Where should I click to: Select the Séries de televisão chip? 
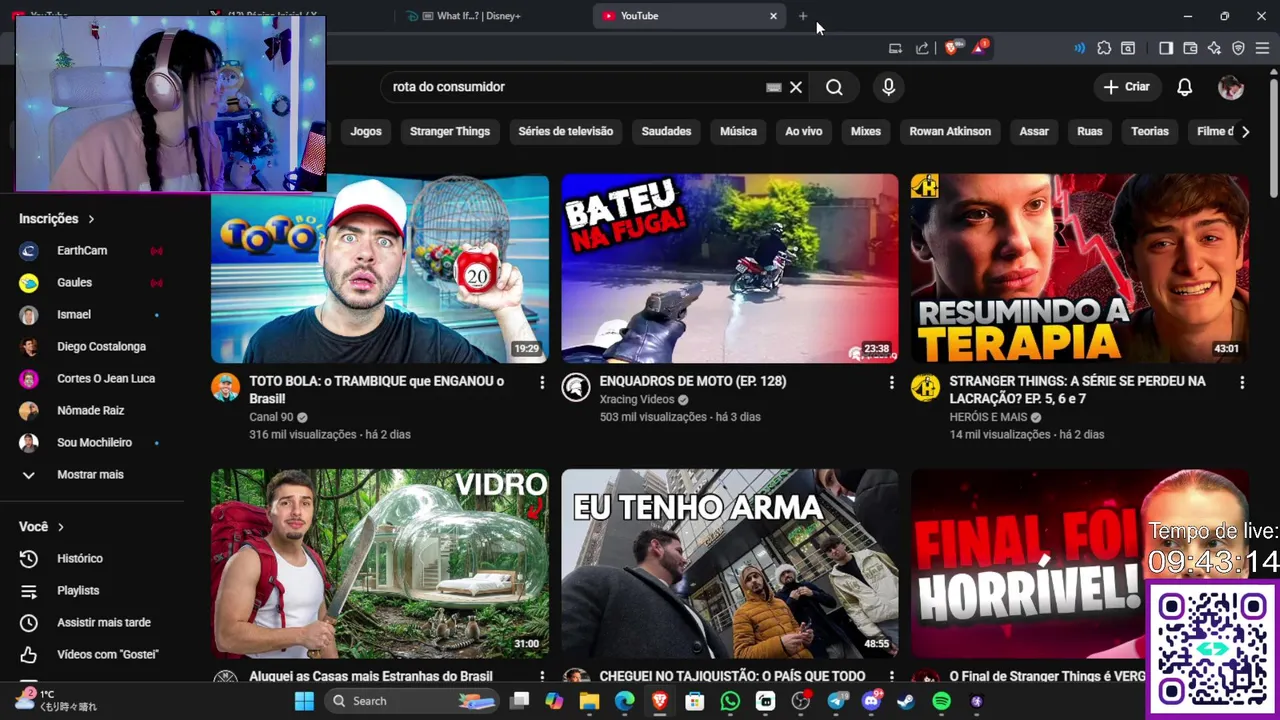tap(566, 131)
